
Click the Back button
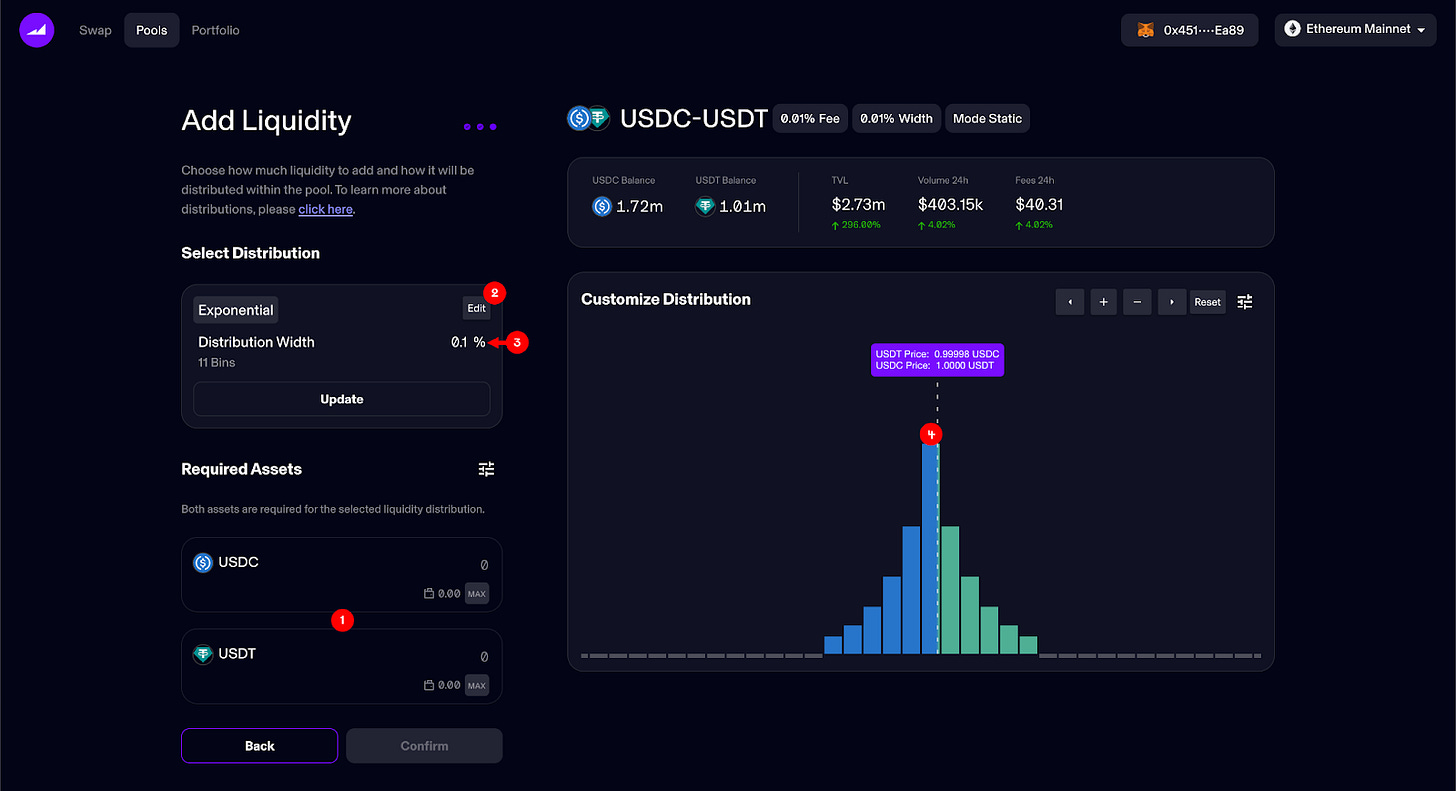(x=260, y=746)
